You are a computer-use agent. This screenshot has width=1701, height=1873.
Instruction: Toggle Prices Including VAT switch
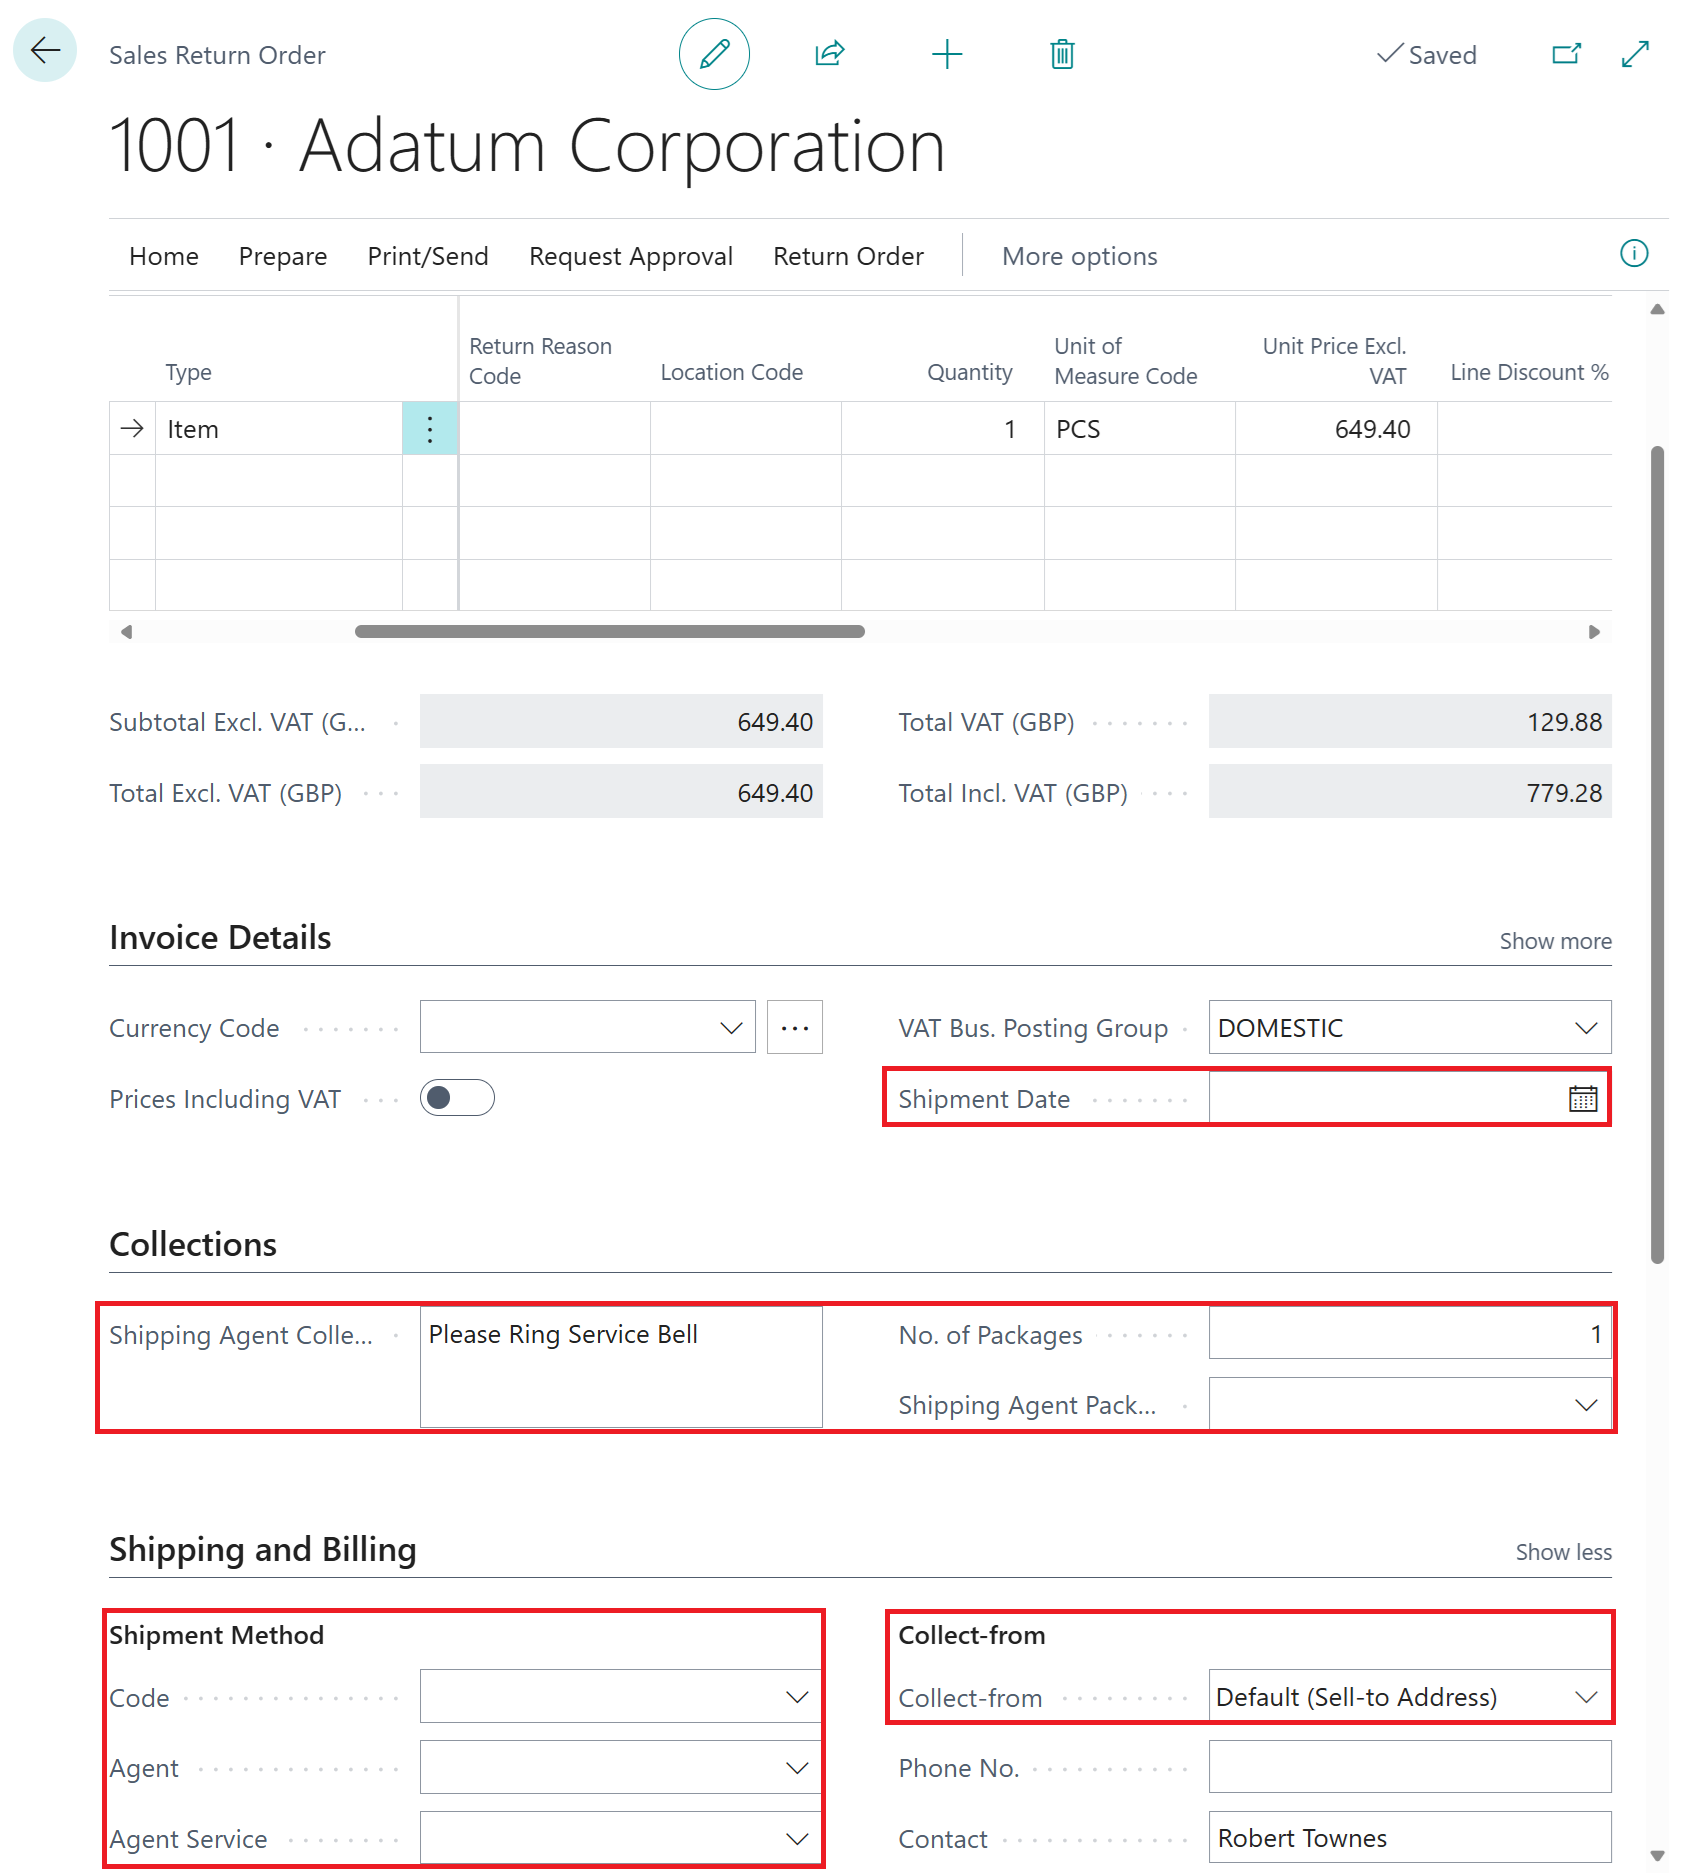457,1098
